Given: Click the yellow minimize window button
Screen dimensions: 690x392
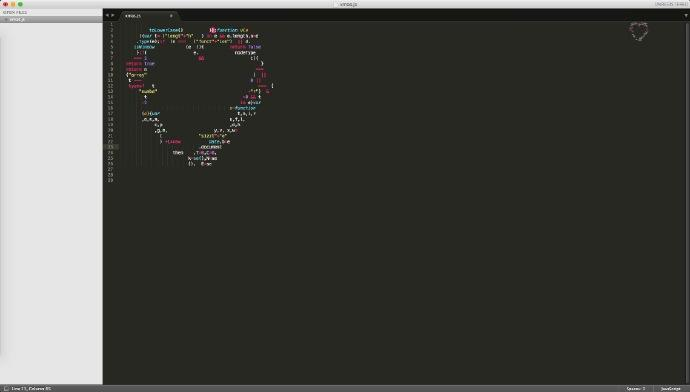Looking at the screenshot, I should [x=13, y=4].
